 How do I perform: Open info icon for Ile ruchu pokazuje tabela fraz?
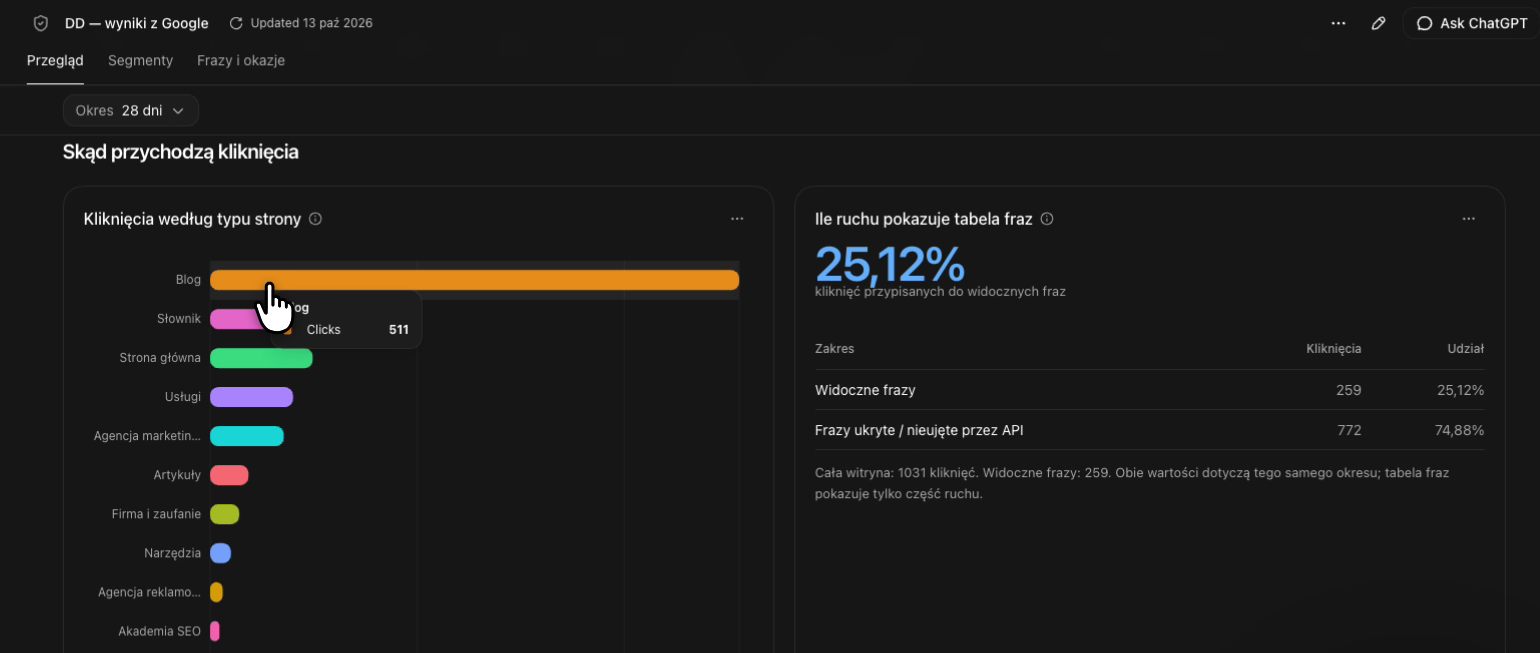pyautogui.click(x=1047, y=218)
